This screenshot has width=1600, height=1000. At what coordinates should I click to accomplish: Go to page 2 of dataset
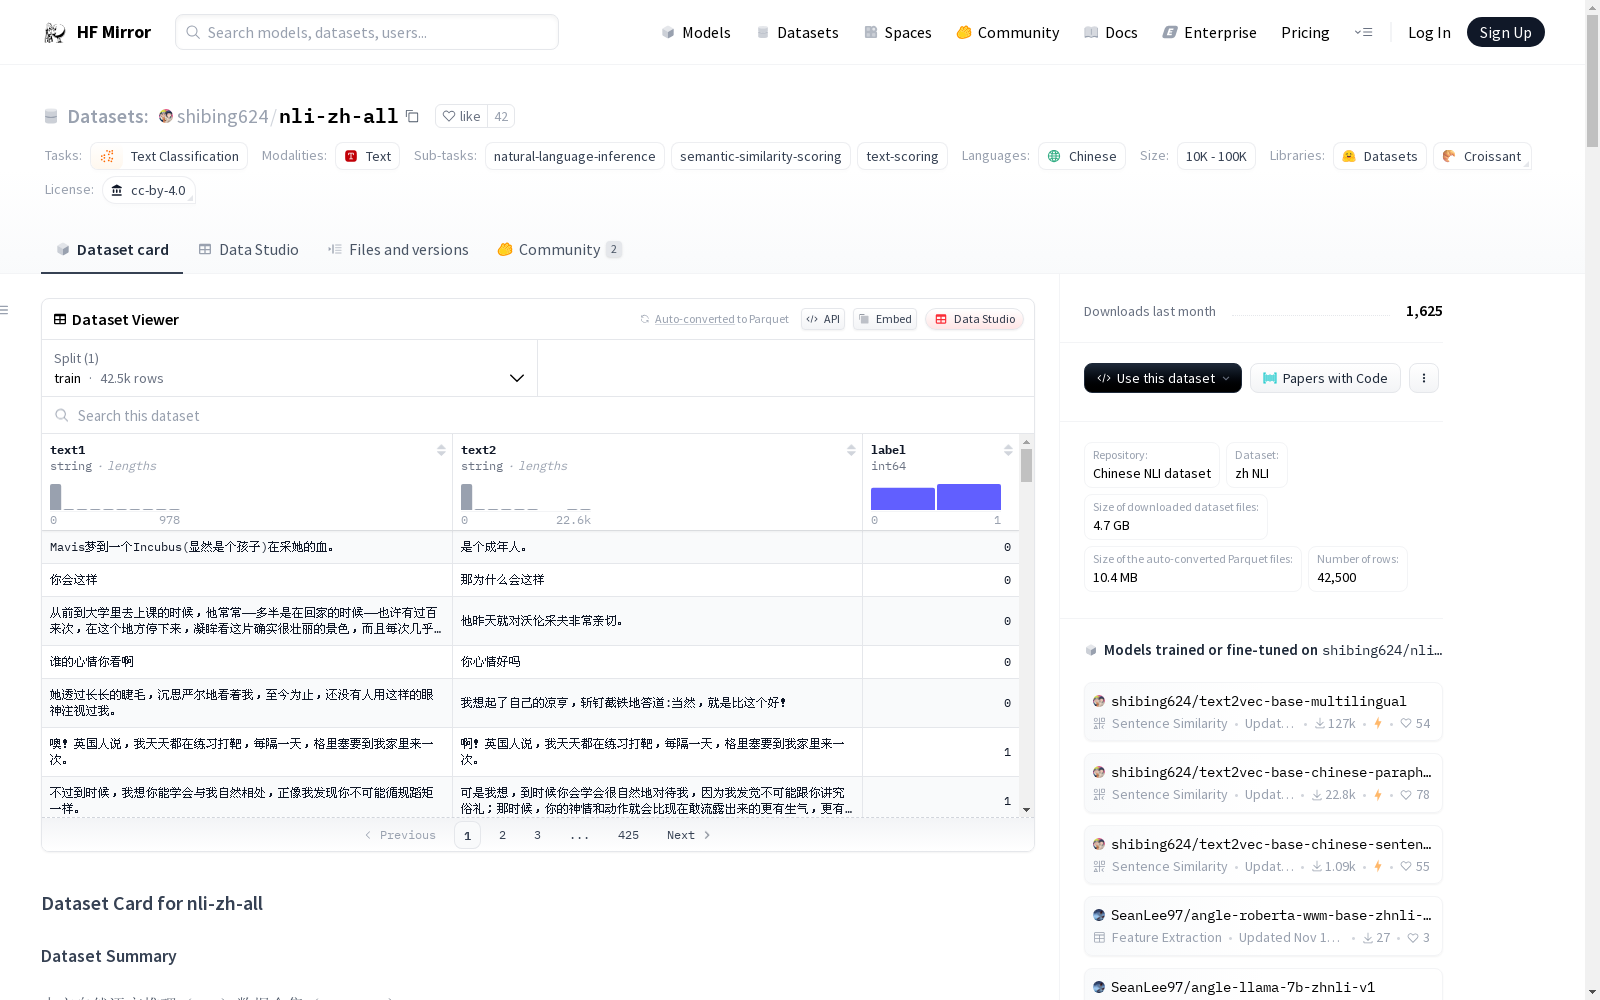pyautogui.click(x=502, y=835)
